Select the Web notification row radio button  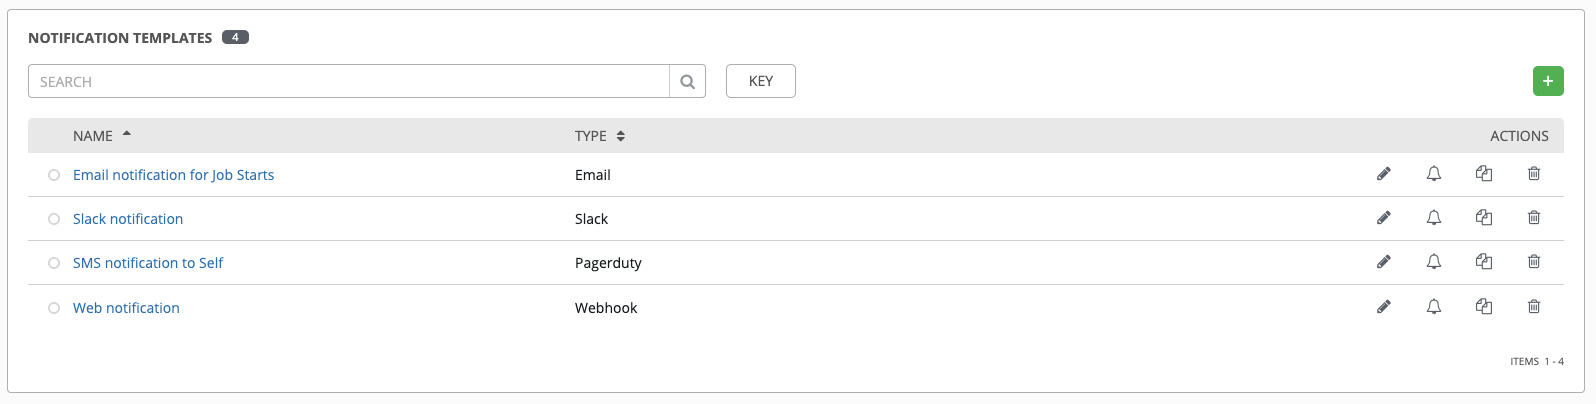click(54, 308)
